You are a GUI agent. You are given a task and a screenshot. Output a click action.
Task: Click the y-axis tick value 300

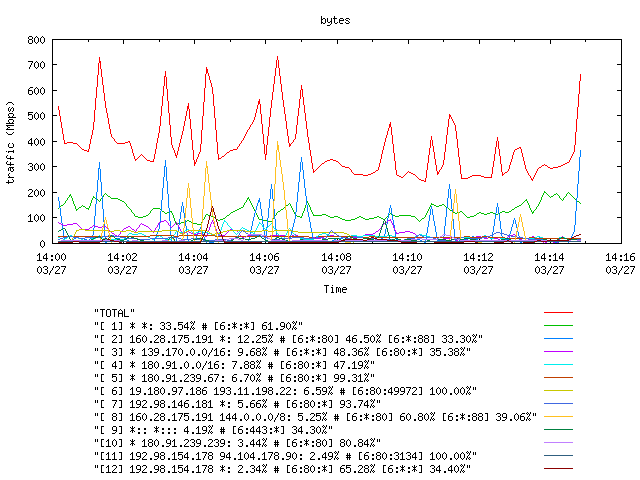pyautogui.click(x=36, y=167)
